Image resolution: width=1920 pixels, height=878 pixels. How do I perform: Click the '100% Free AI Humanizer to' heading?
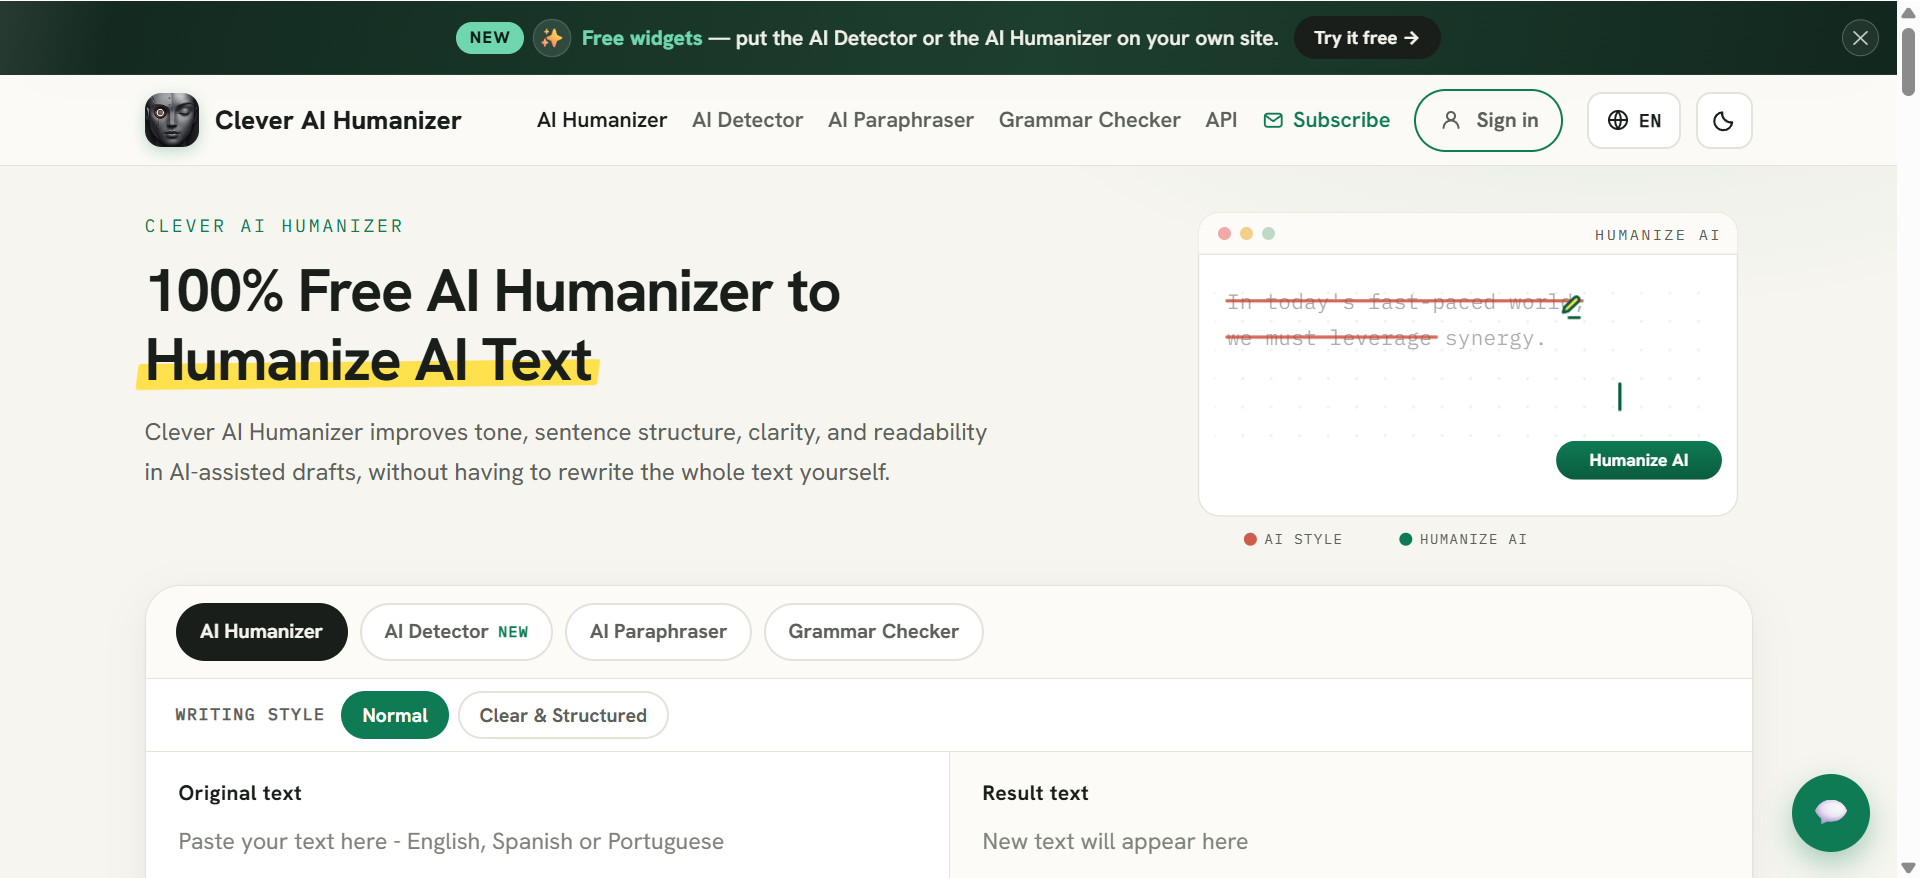pos(493,291)
